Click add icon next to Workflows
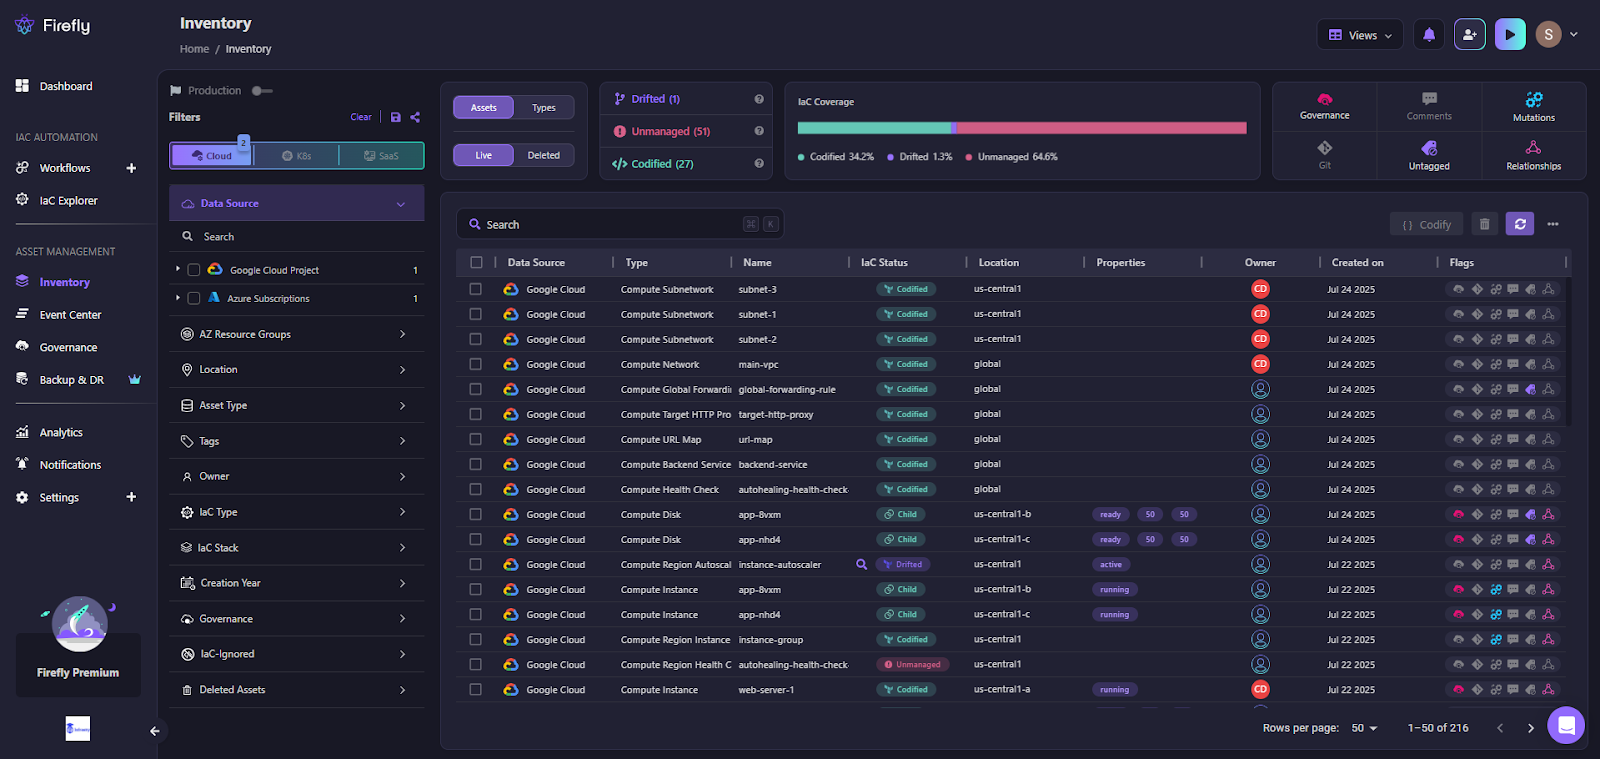Viewport: 1600px width, 759px height. tap(131, 168)
